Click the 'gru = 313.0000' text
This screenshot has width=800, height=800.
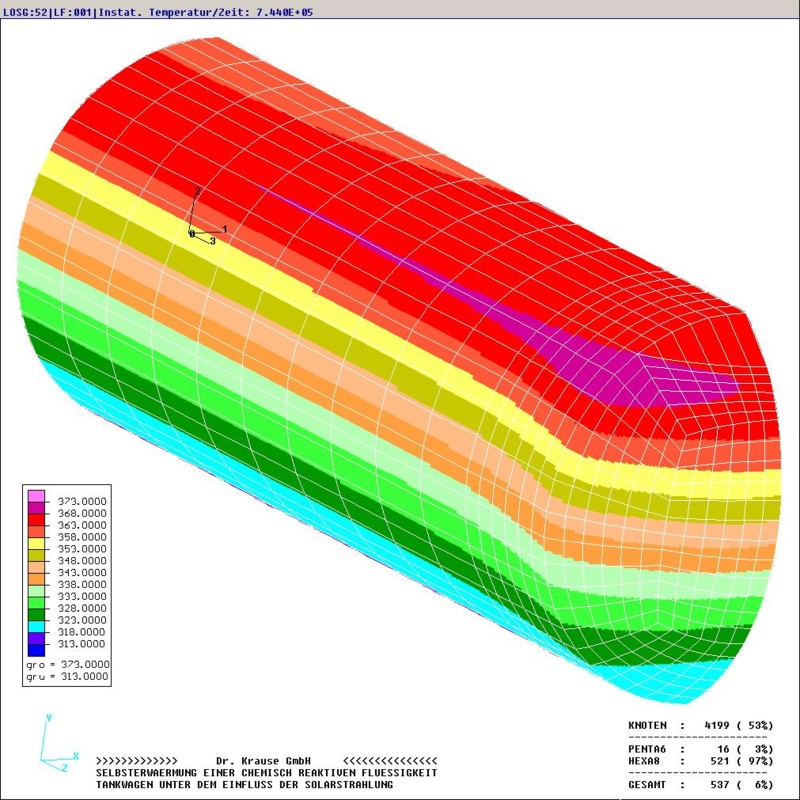point(67,677)
